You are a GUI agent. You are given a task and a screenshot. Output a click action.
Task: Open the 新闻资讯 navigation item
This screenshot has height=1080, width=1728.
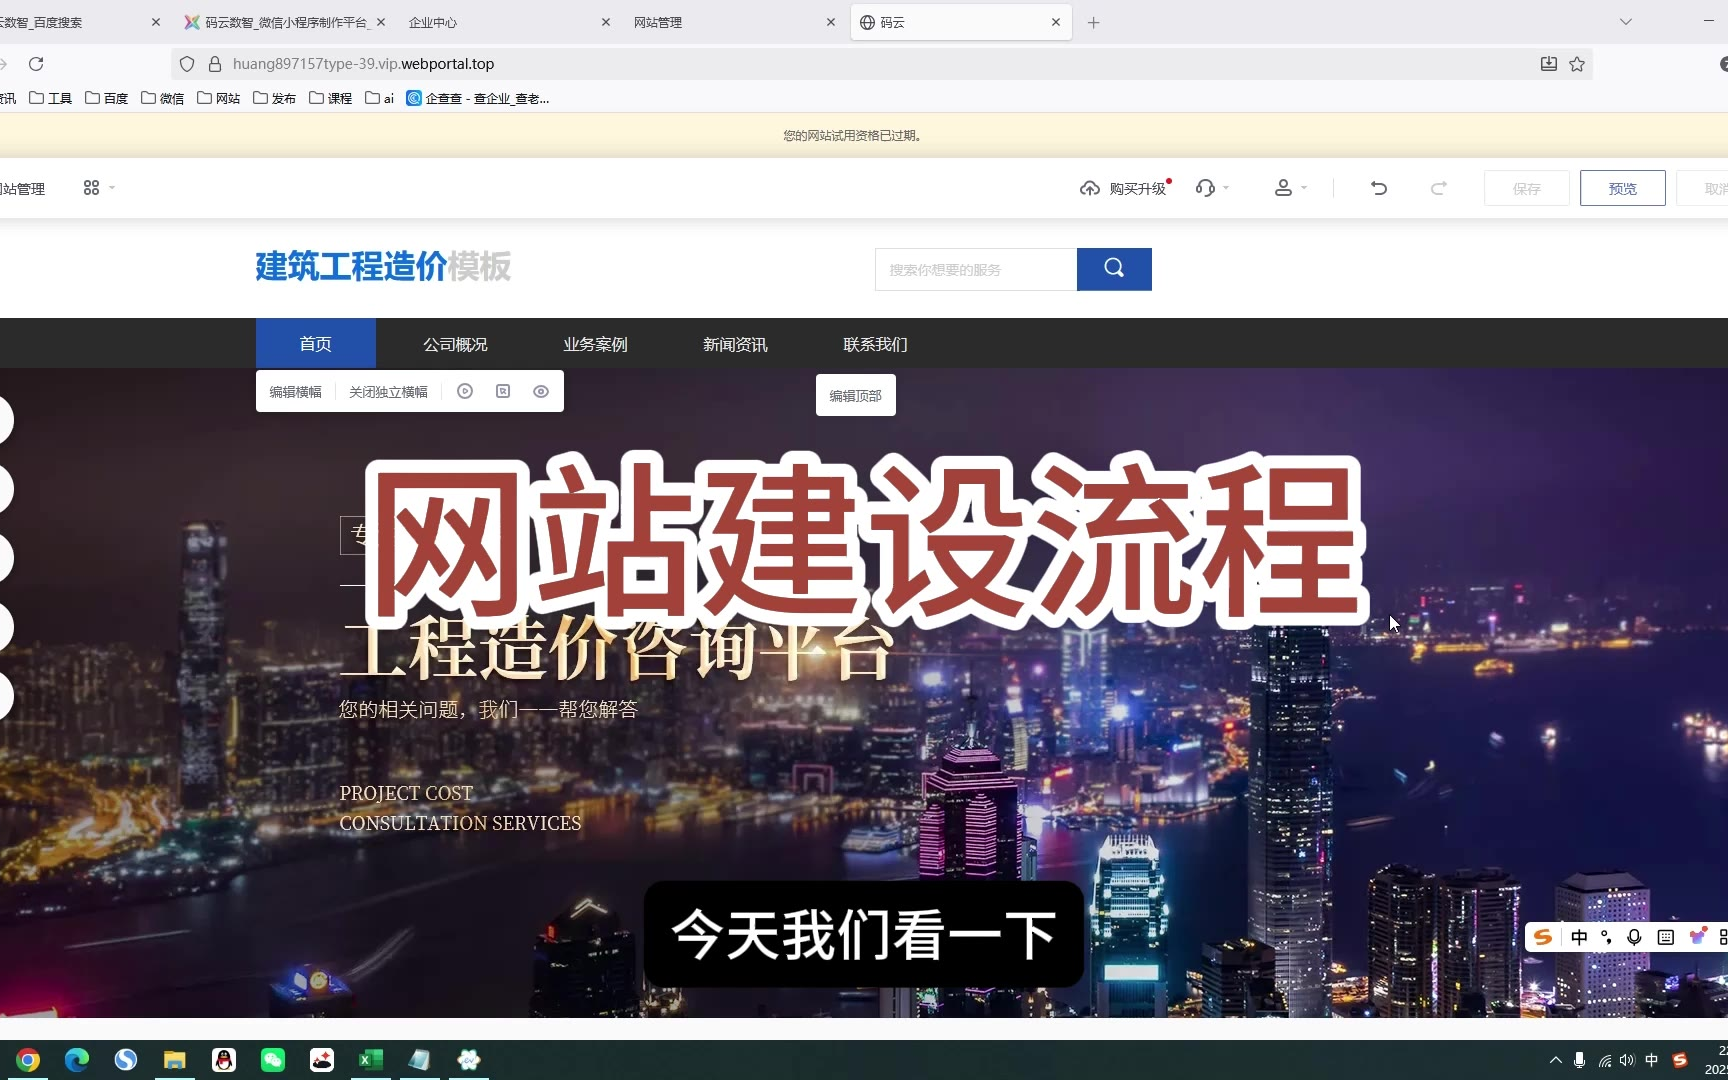(735, 344)
